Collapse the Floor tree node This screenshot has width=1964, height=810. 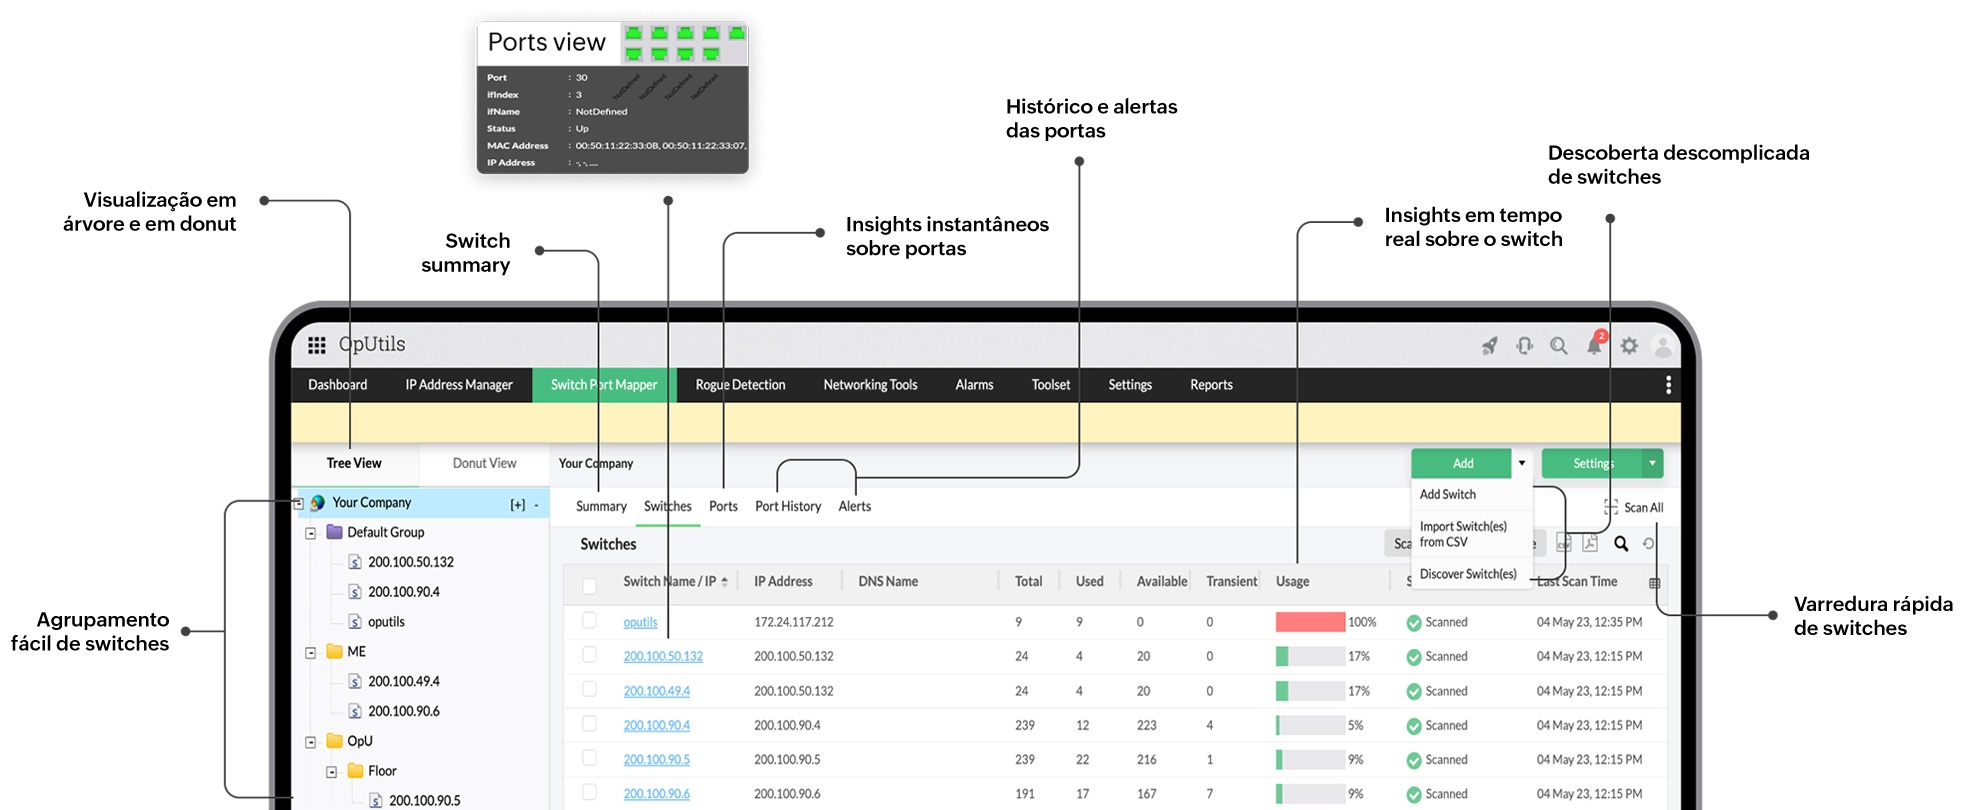click(x=332, y=772)
